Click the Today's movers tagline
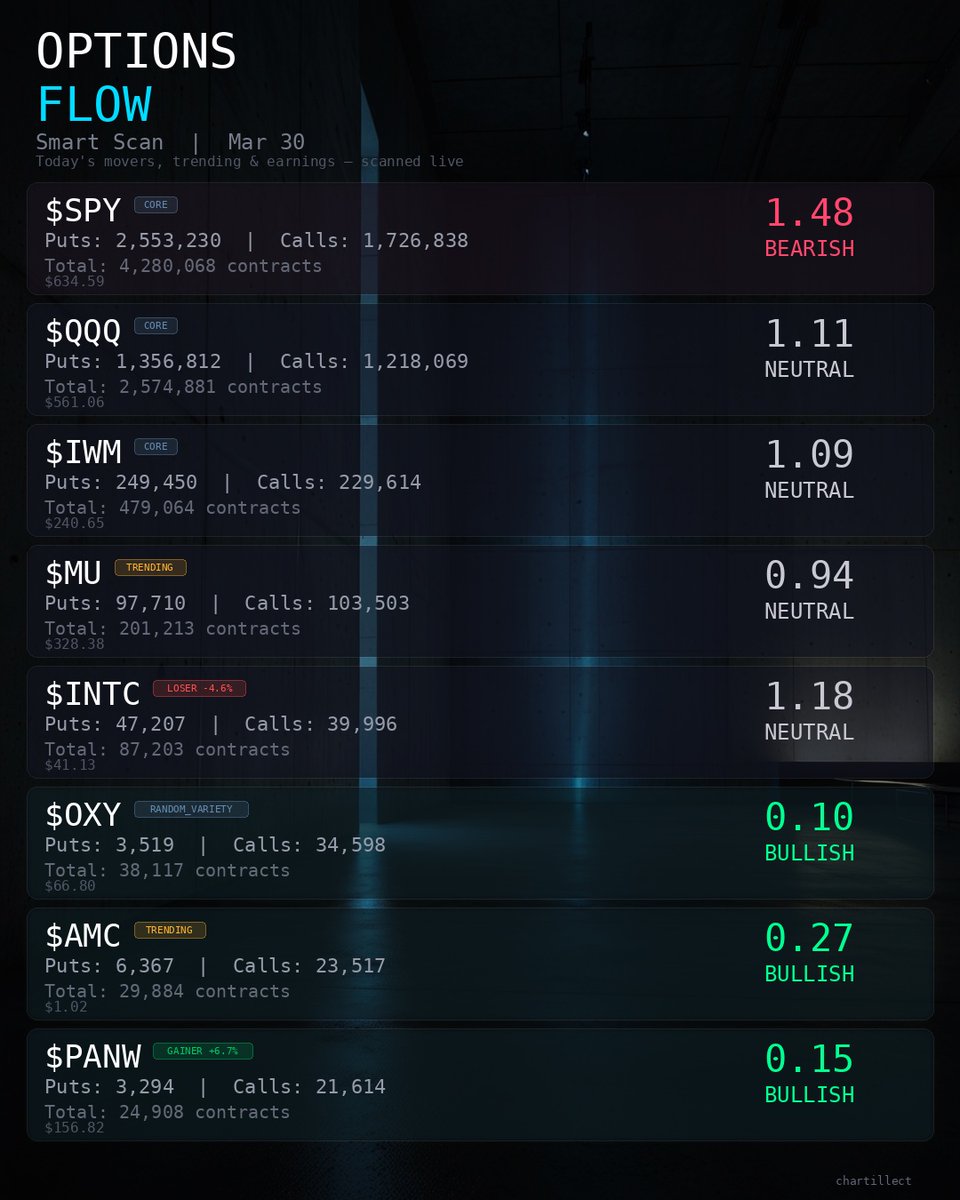The width and height of the screenshot is (960, 1200). click(250, 161)
